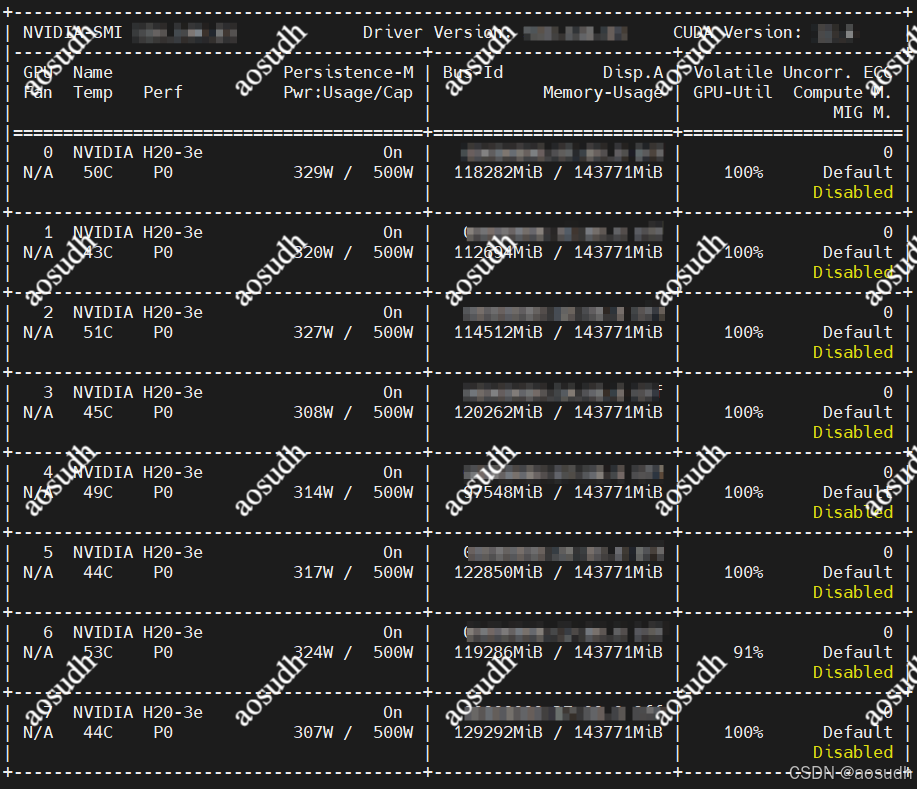This screenshot has height=789, width=917.
Task: Click 'Default' compute mode in GPU 3 row
Action: 857,413
